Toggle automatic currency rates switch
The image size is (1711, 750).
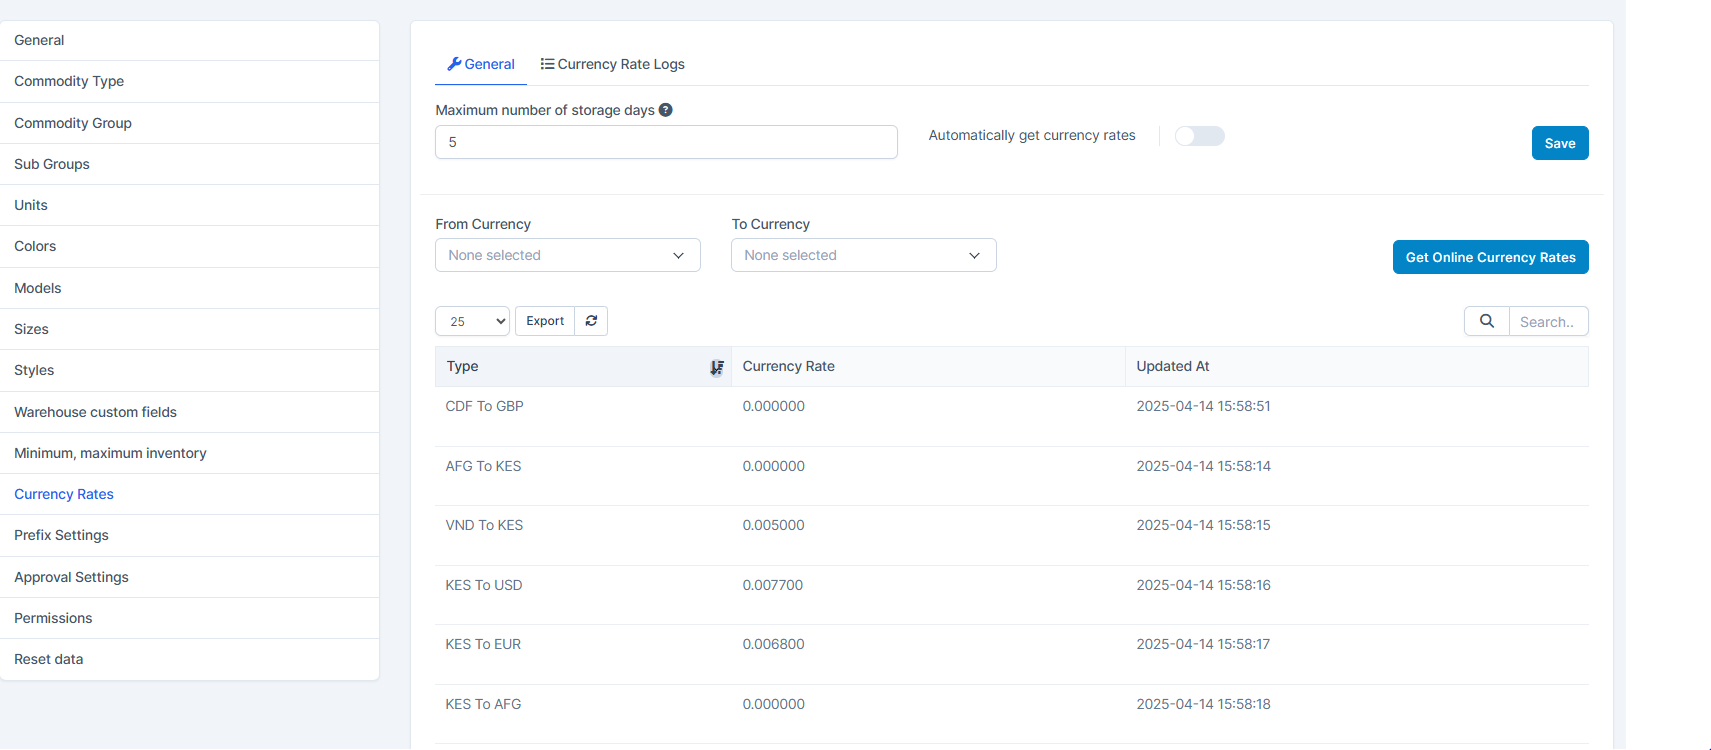(x=1199, y=136)
